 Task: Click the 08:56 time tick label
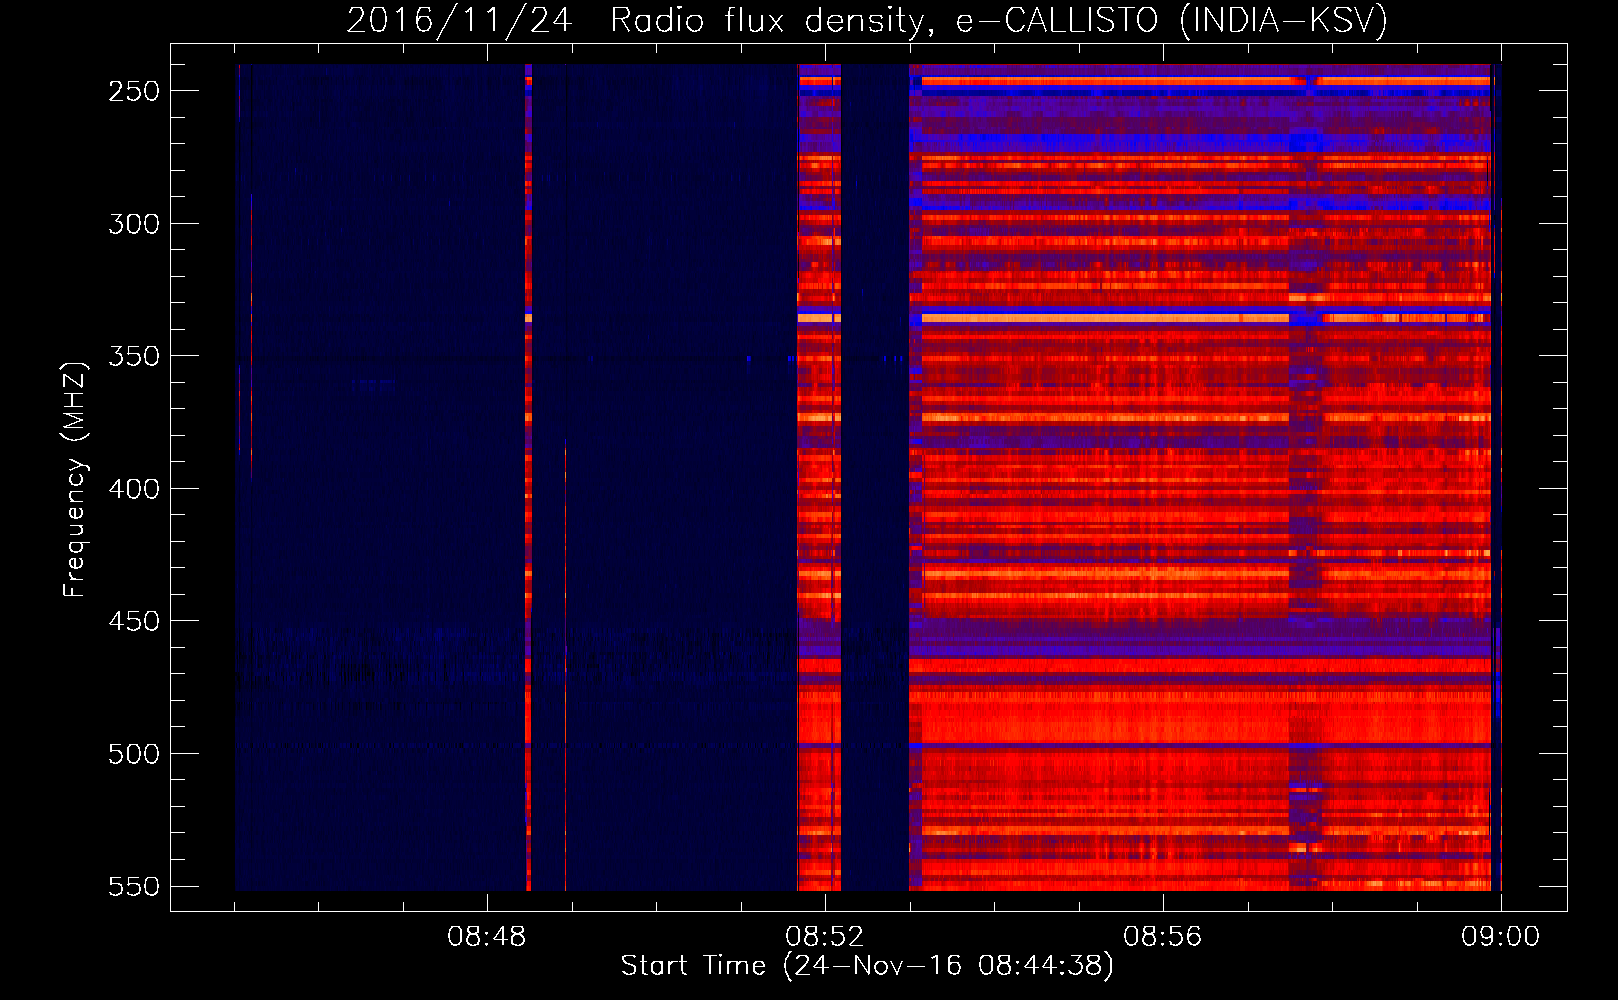[1163, 937]
